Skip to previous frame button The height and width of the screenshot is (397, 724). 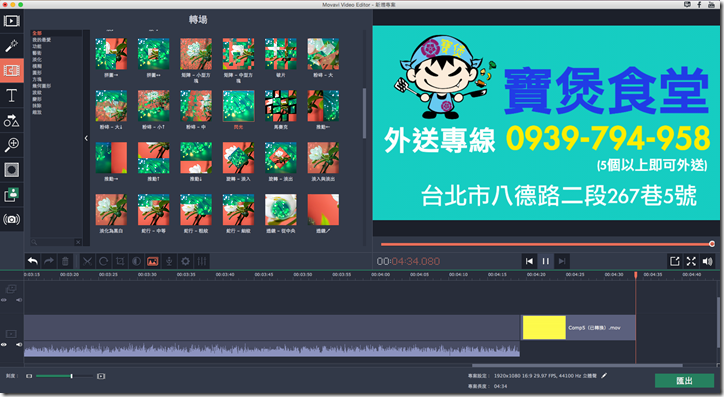pyautogui.click(x=529, y=261)
